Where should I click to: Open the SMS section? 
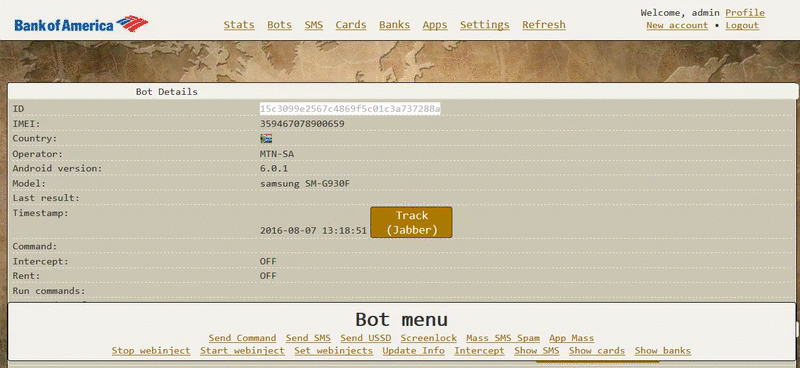pyautogui.click(x=314, y=24)
